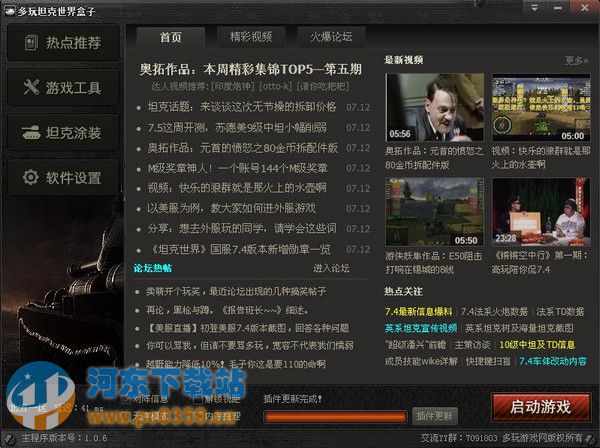Click the 交流YY群:7091803 status text

click(x=459, y=438)
